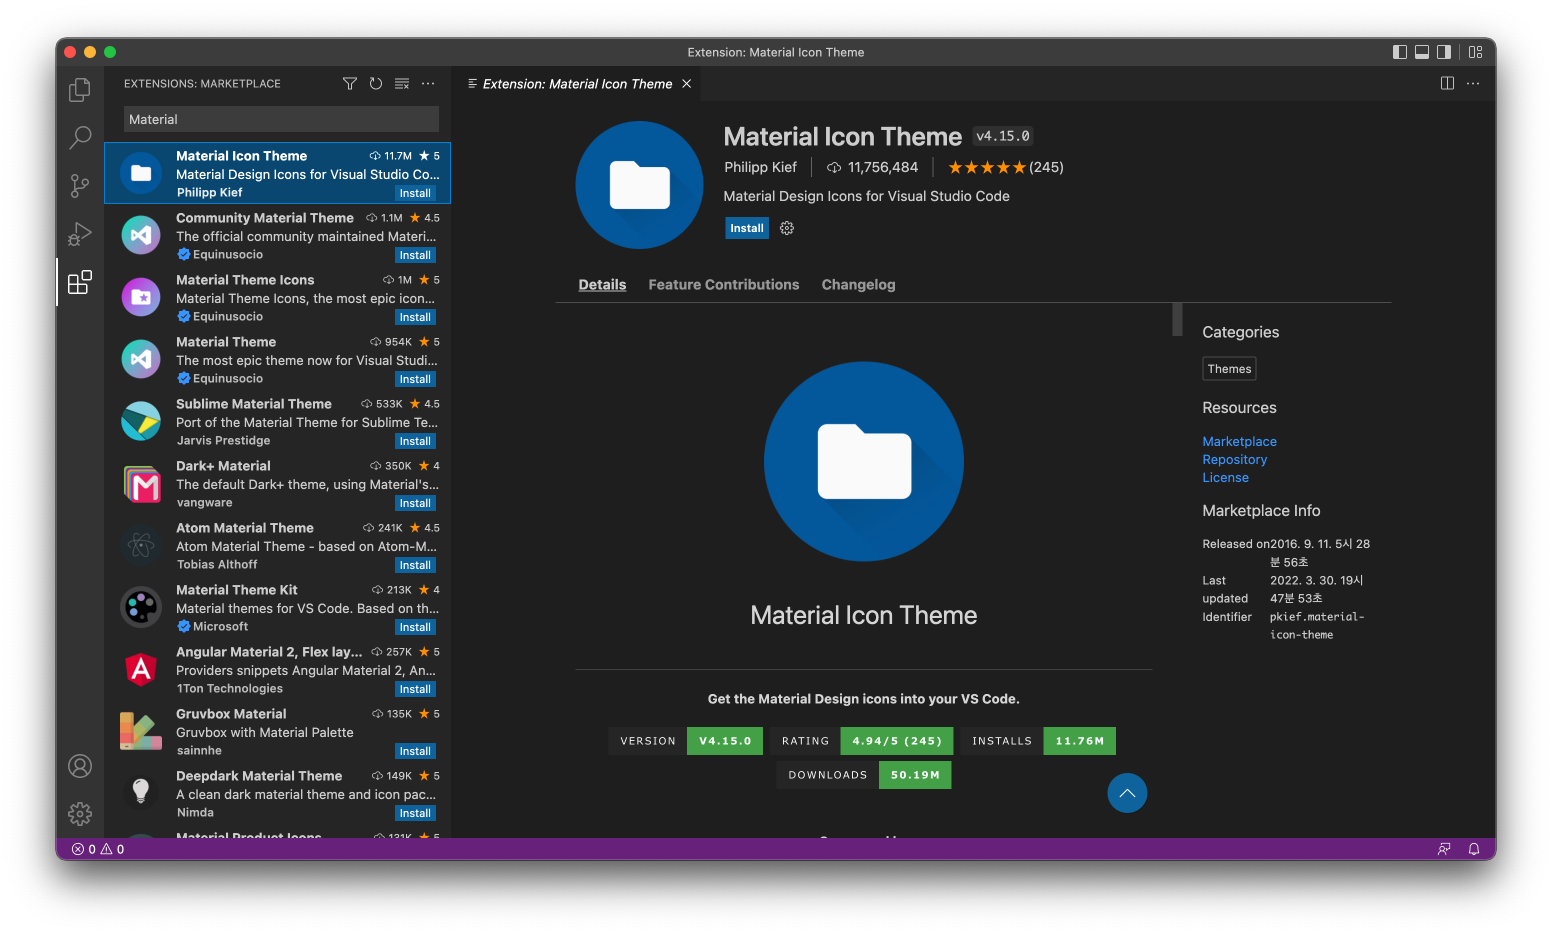Click the install count 11,756,484 in header
The image size is (1552, 934).
pyautogui.click(x=872, y=167)
